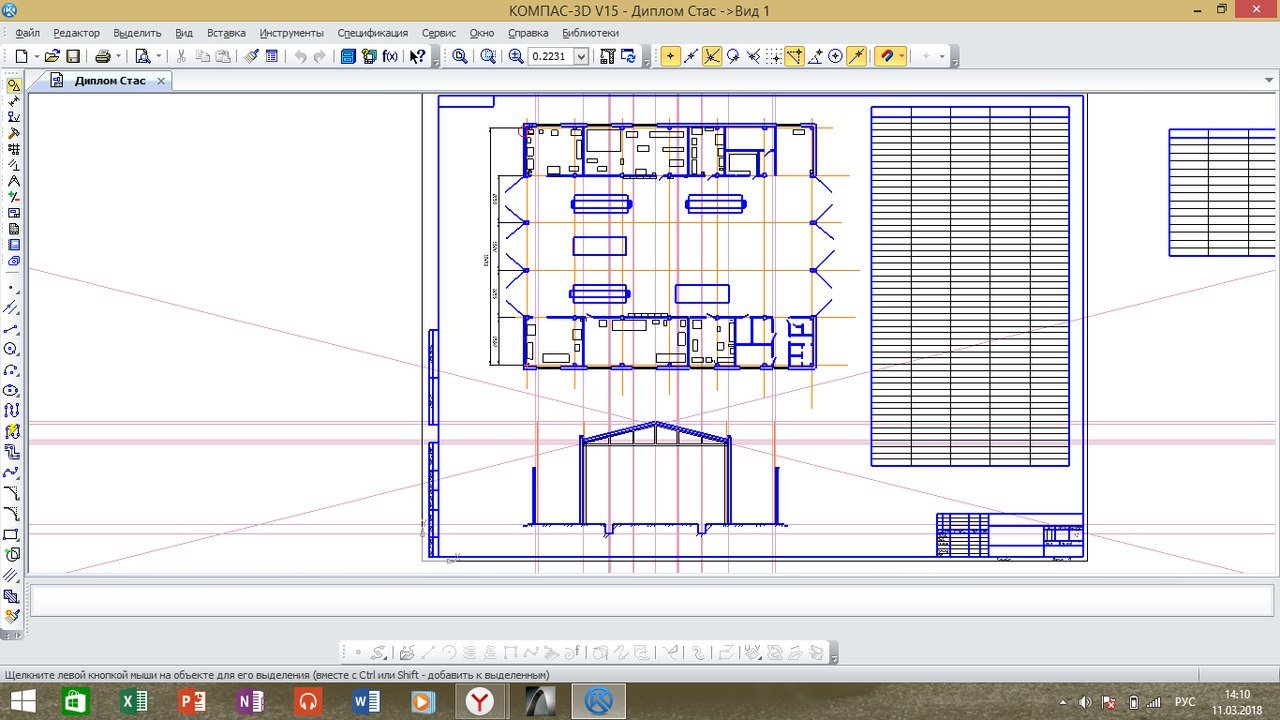Select the rectangle tool in left sidebar
The width and height of the screenshot is (1280, 720).
12,534
